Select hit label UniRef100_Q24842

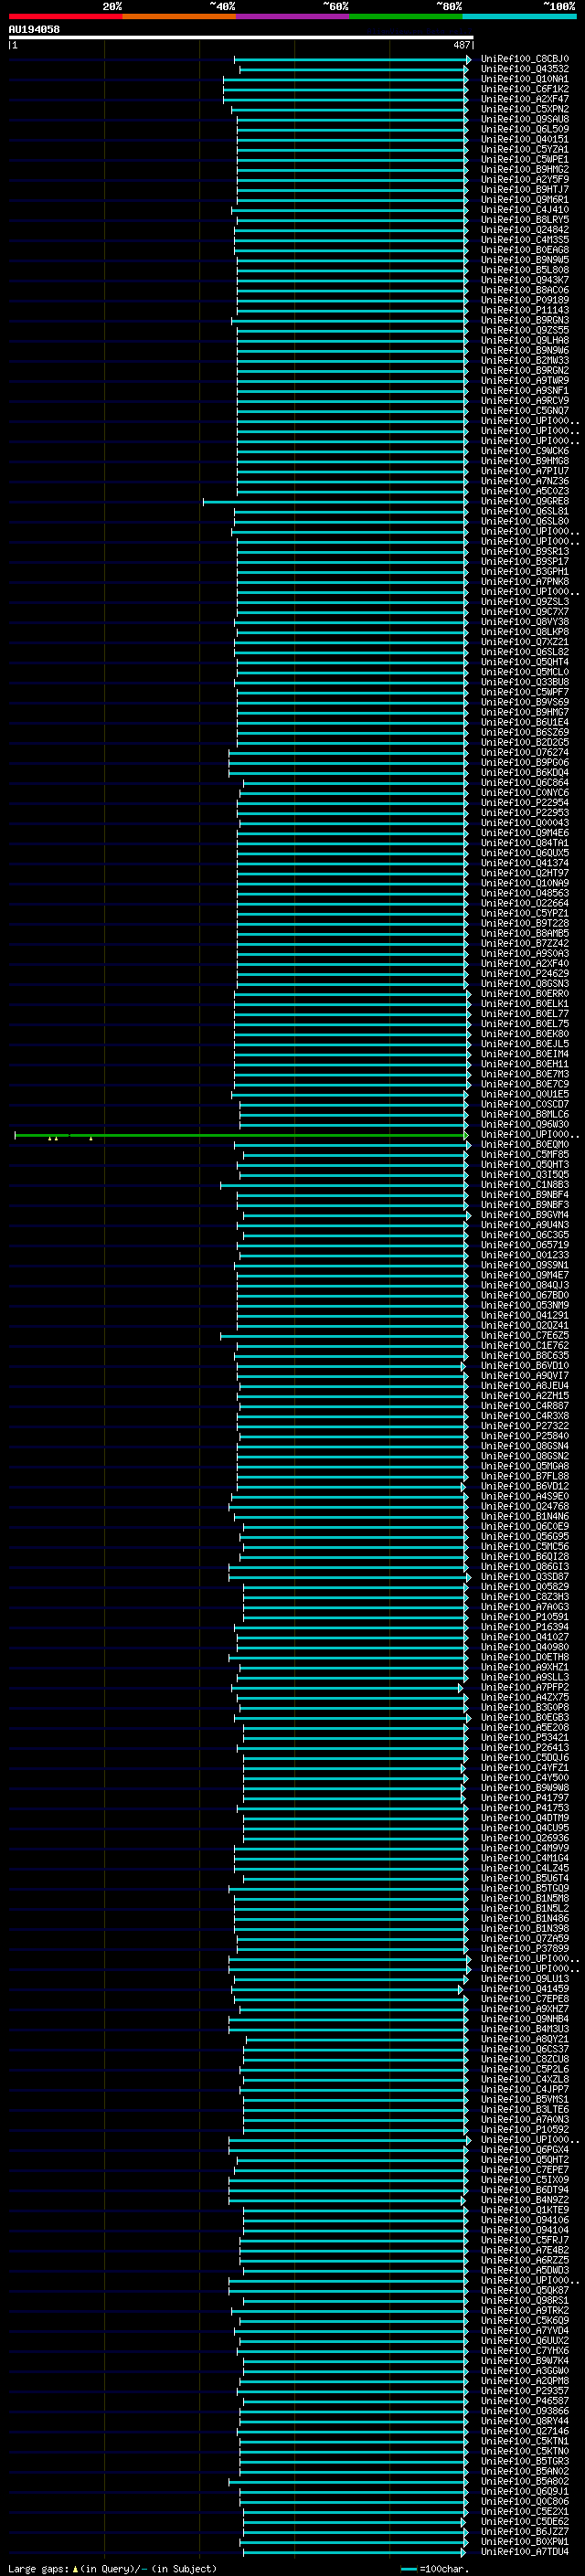click(x=524, y=230)
